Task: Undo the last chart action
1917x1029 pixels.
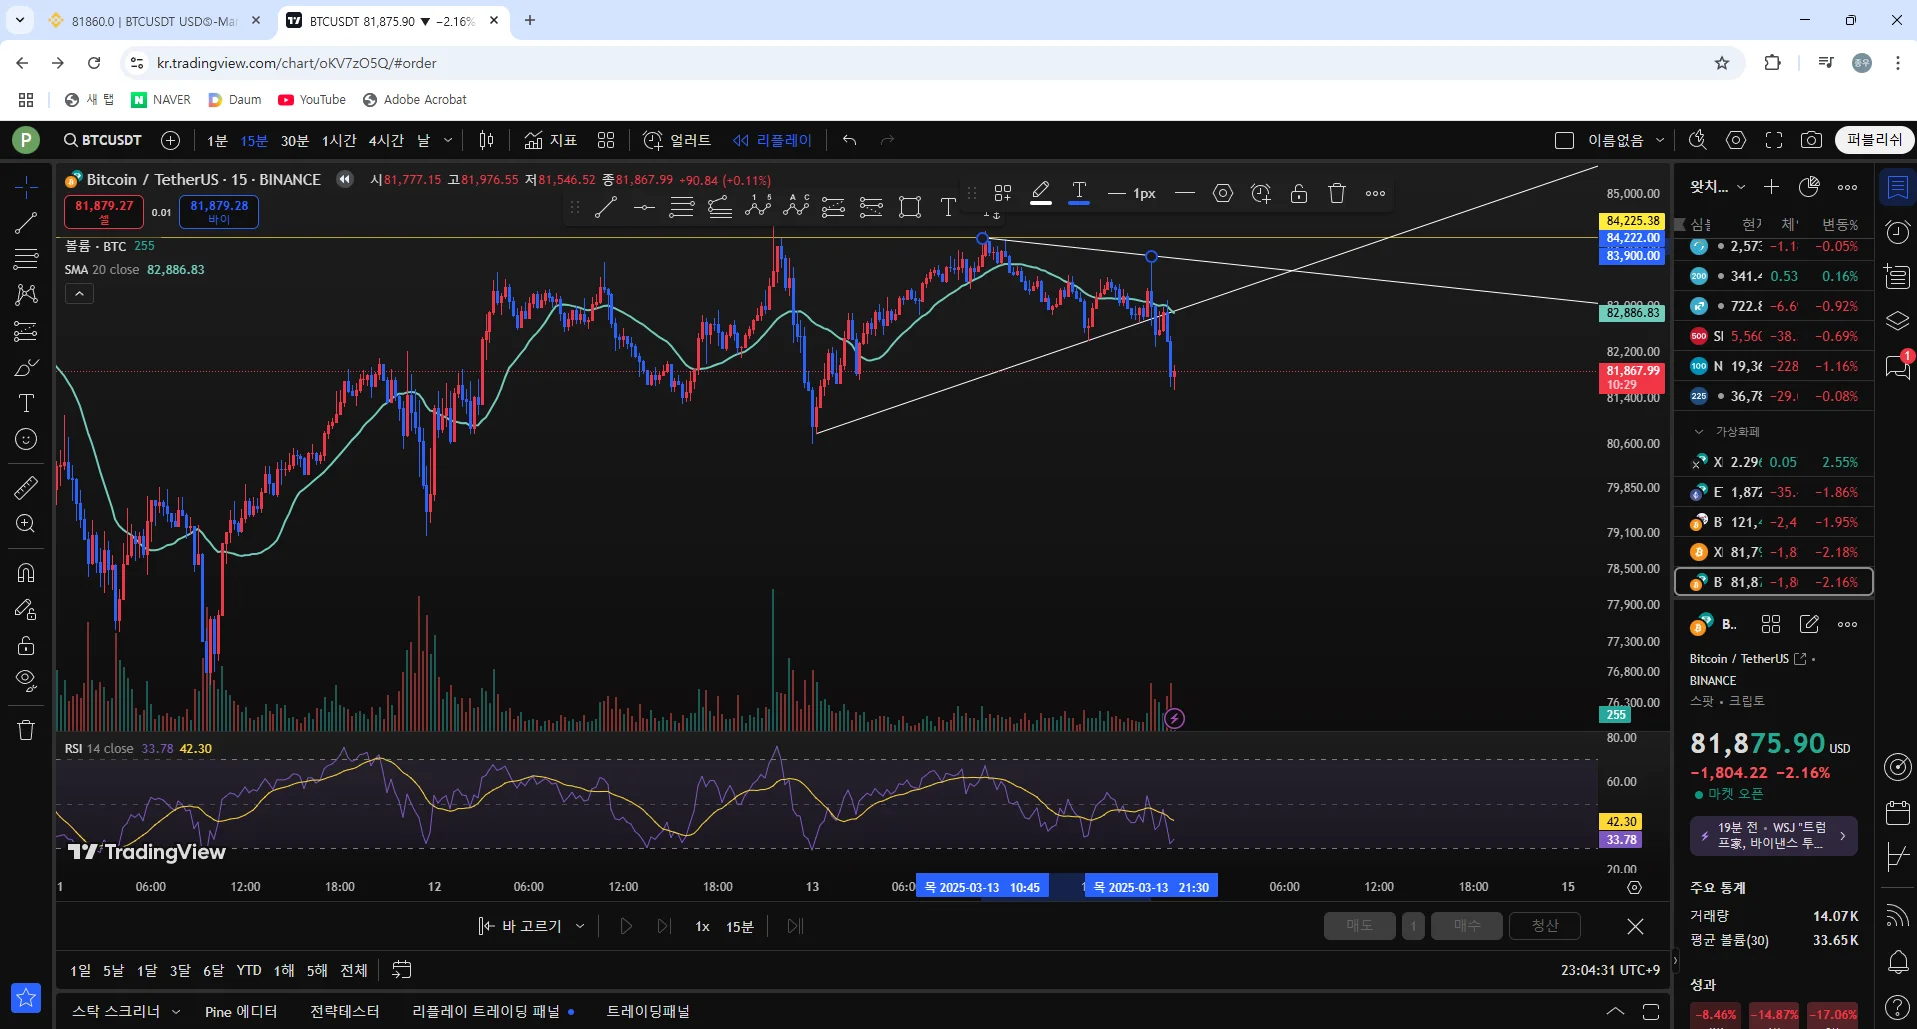Action: [849, 140]
